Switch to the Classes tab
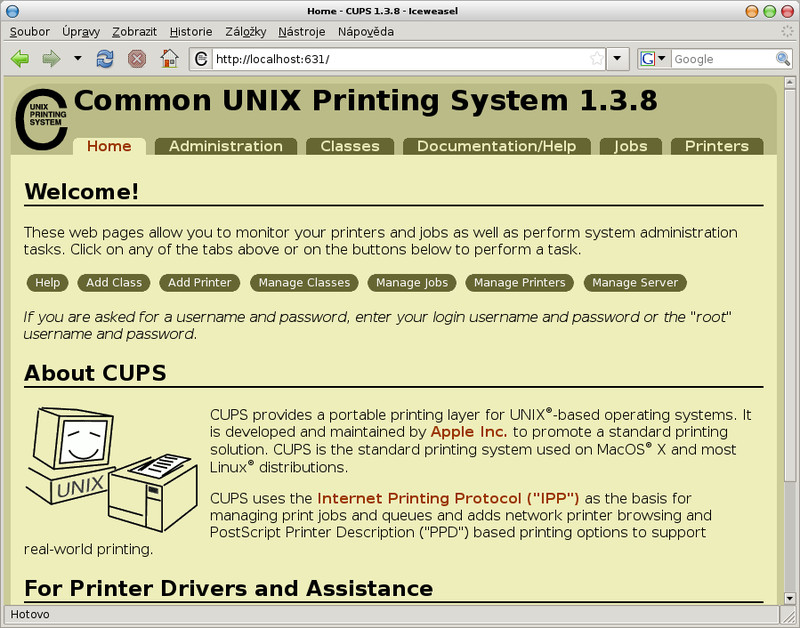 350,146
